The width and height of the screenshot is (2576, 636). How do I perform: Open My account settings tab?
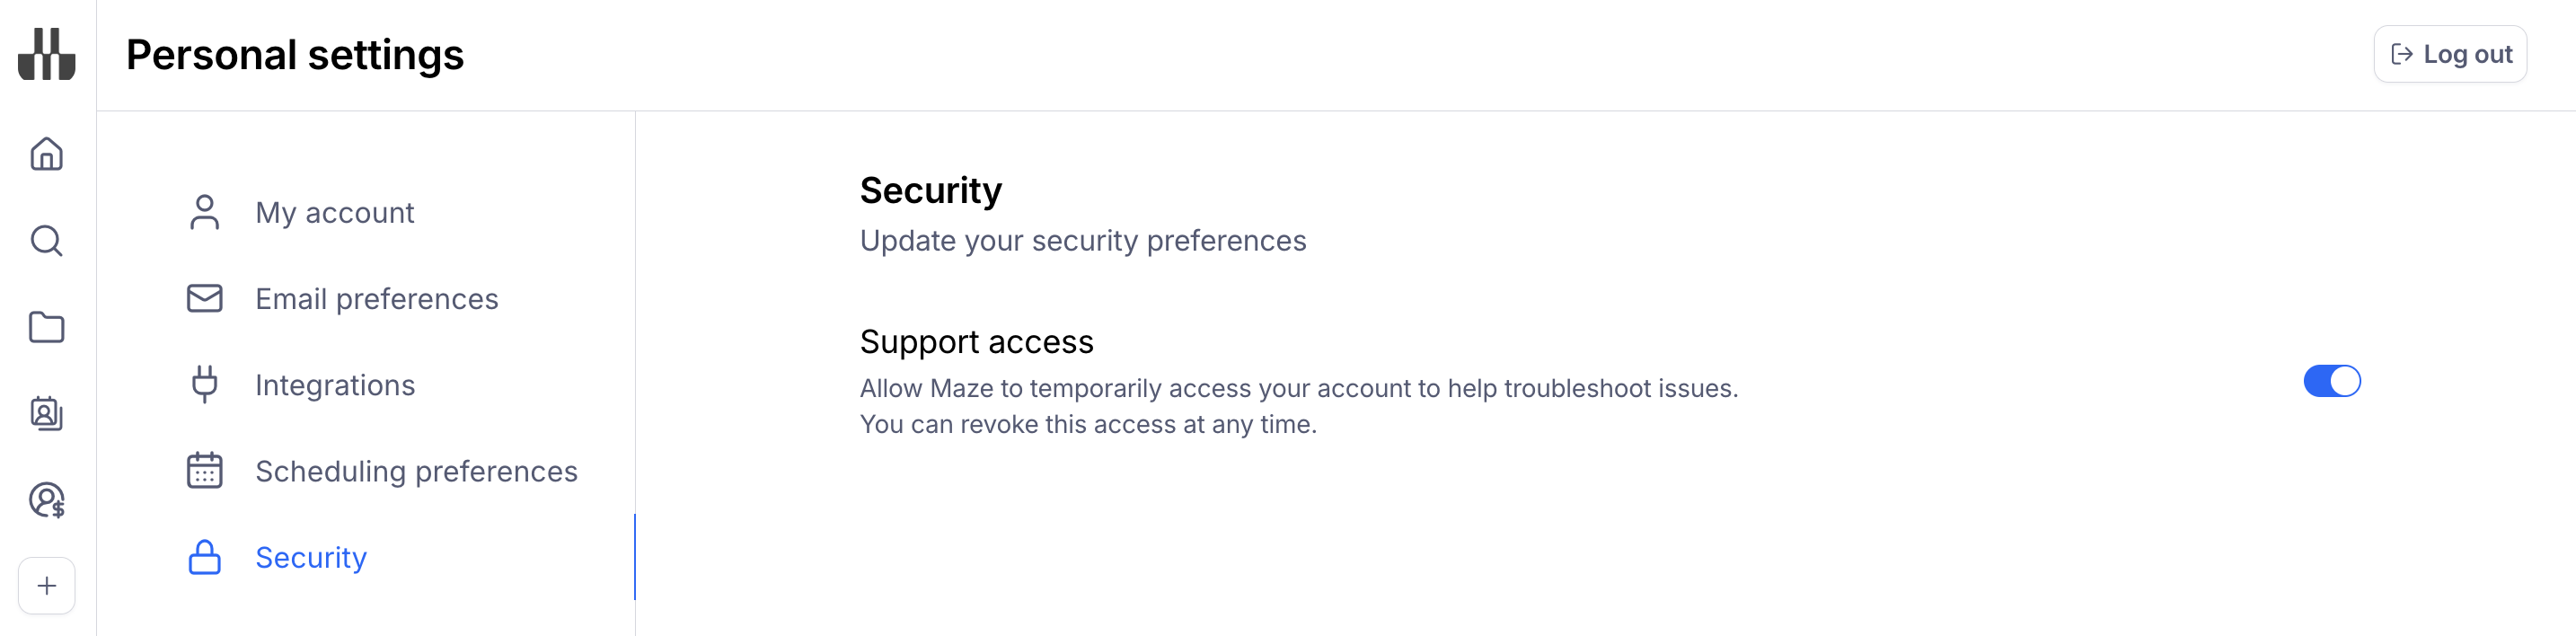click(334, 213)
